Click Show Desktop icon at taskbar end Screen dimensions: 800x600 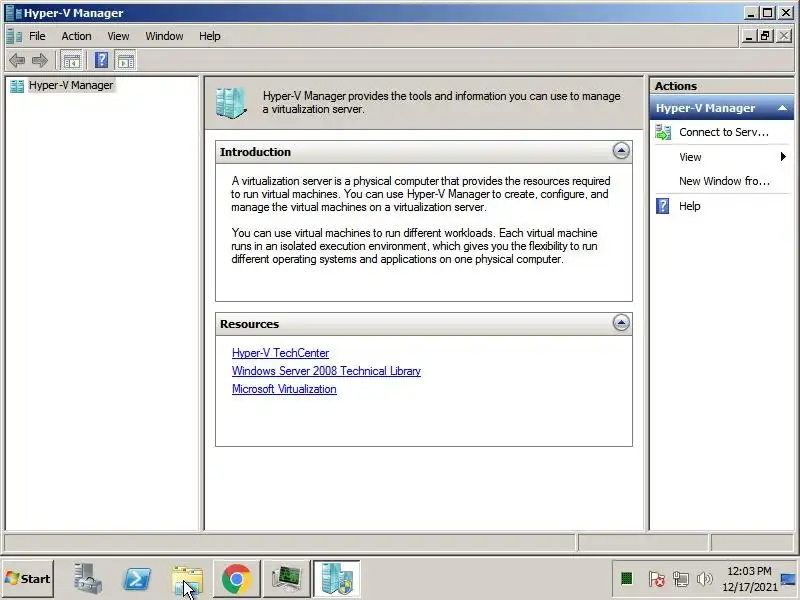pyautogui.click(x=788, y=579)
